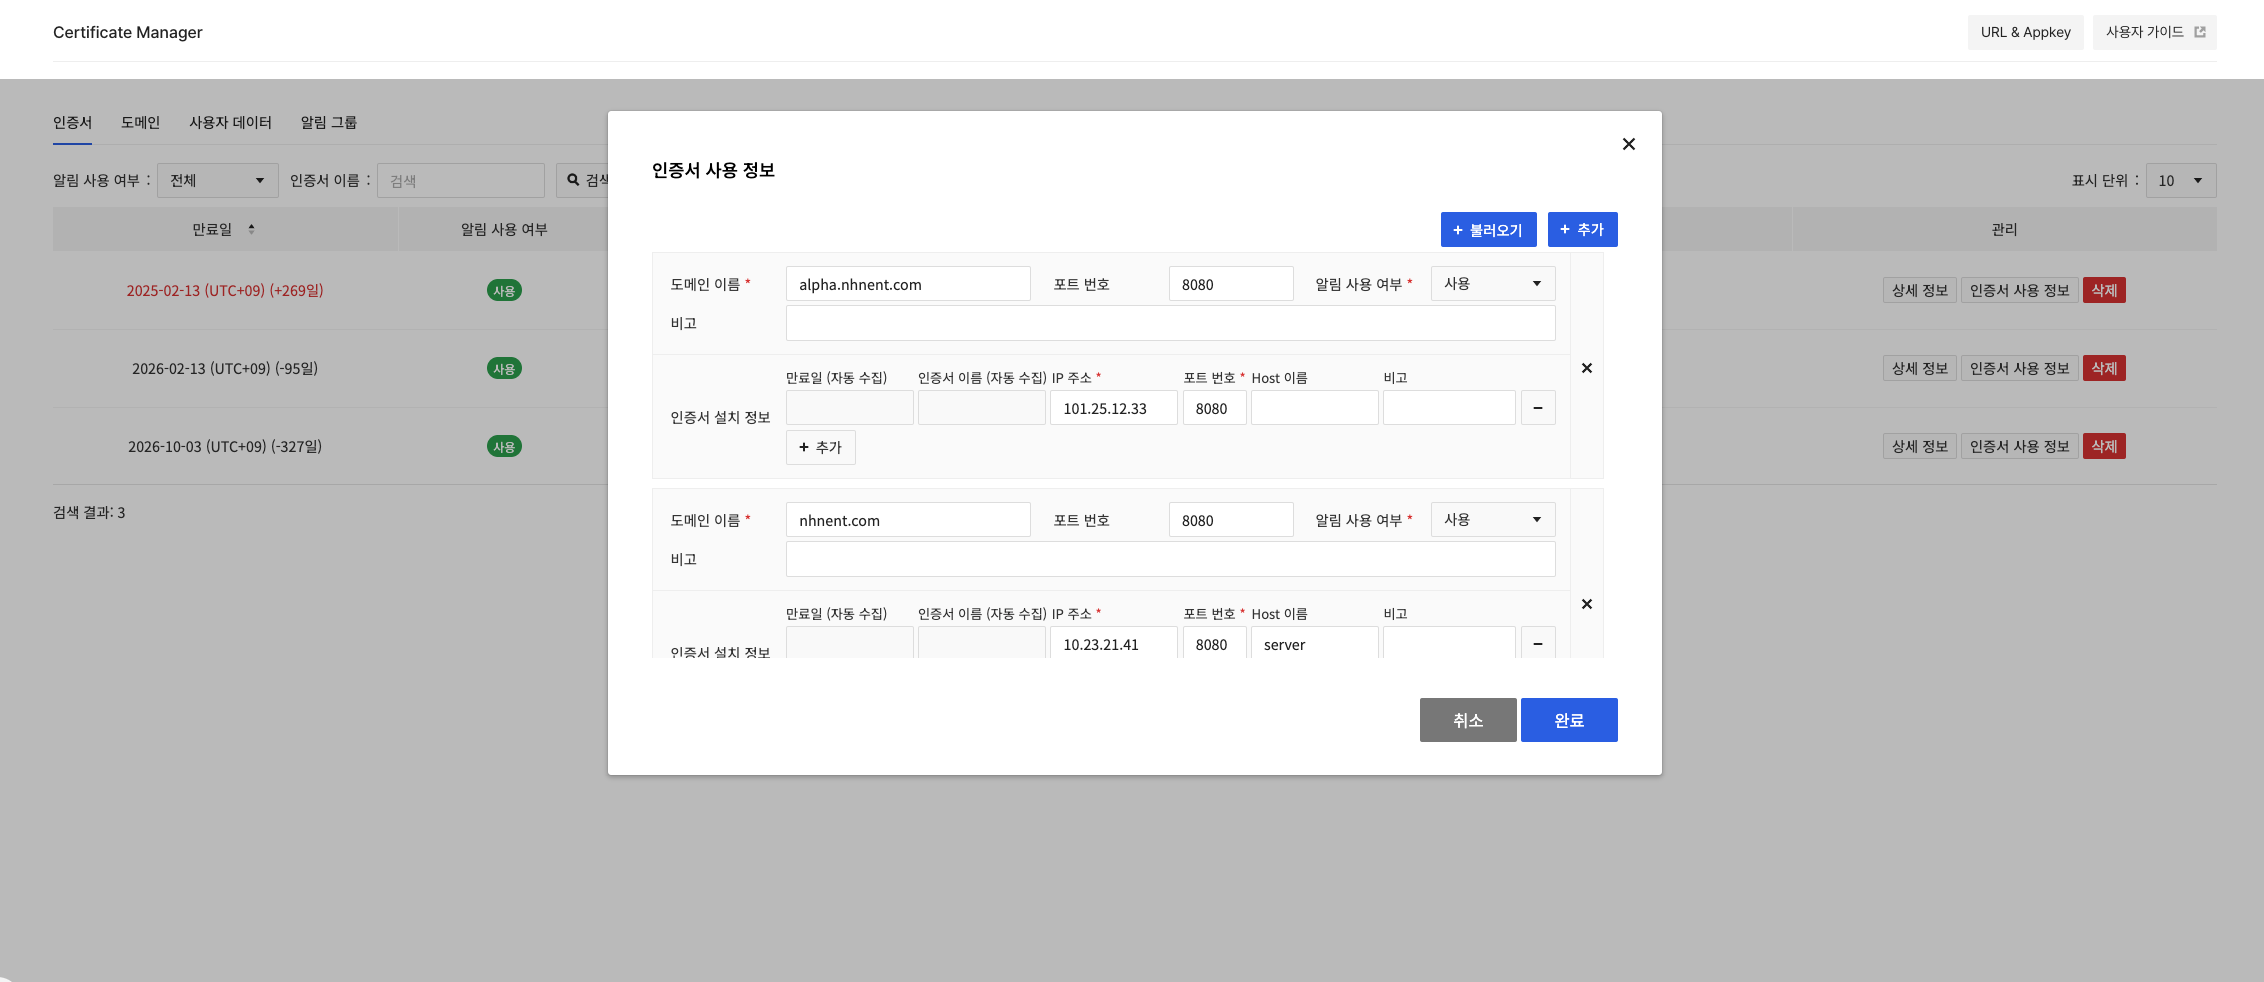Remove the 10.23.21.41 install row with minus icon
Viewport: 2264px width, 982px height.
click(1538, 643)
